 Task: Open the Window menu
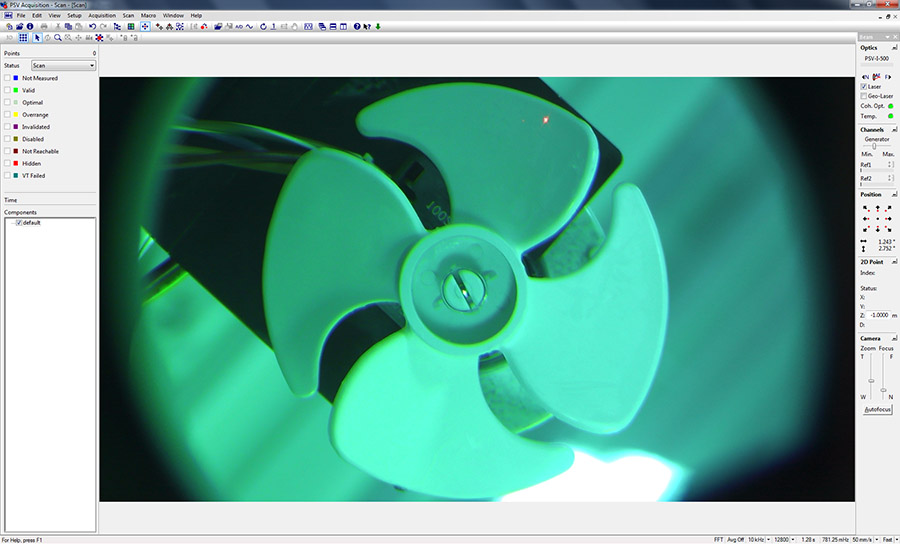coord(173,15)
